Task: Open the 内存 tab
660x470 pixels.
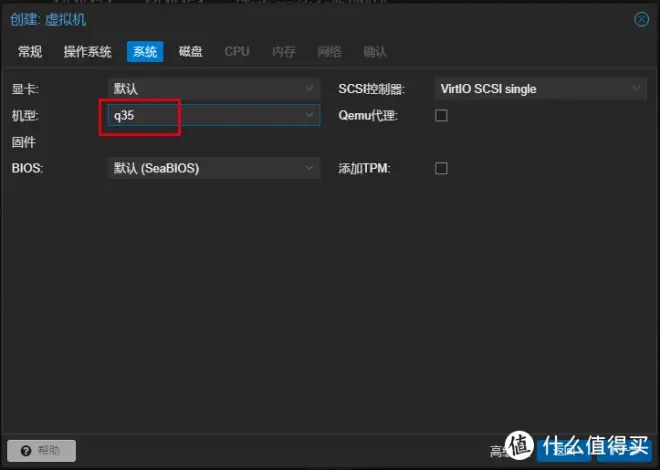Action: coord(284,51)
